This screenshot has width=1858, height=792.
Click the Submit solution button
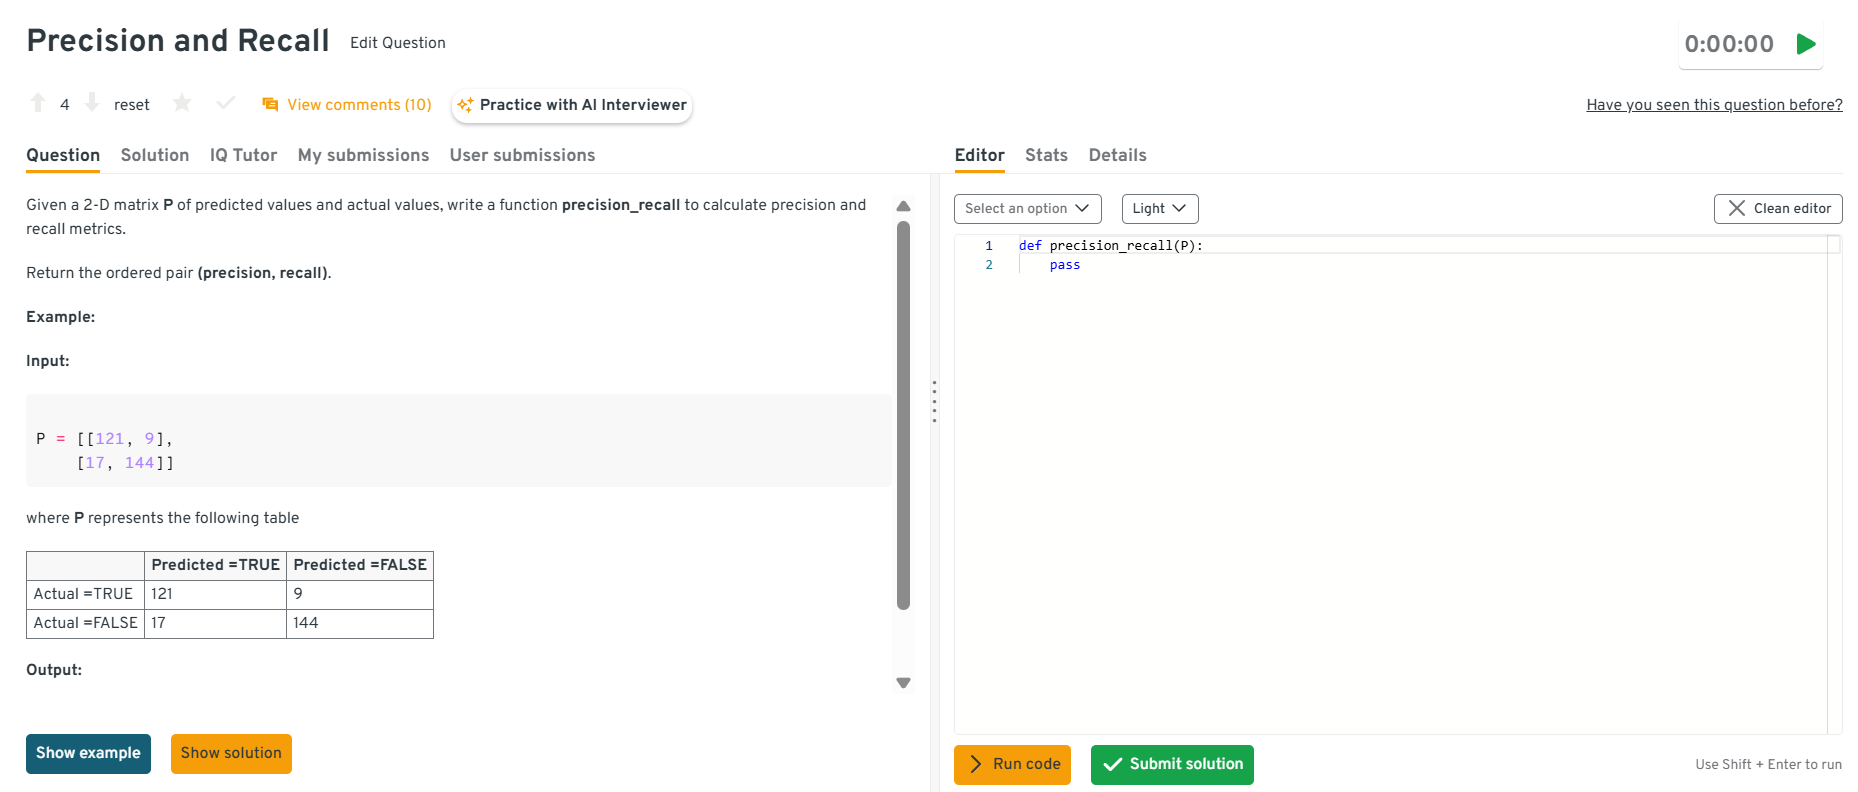1172,765
